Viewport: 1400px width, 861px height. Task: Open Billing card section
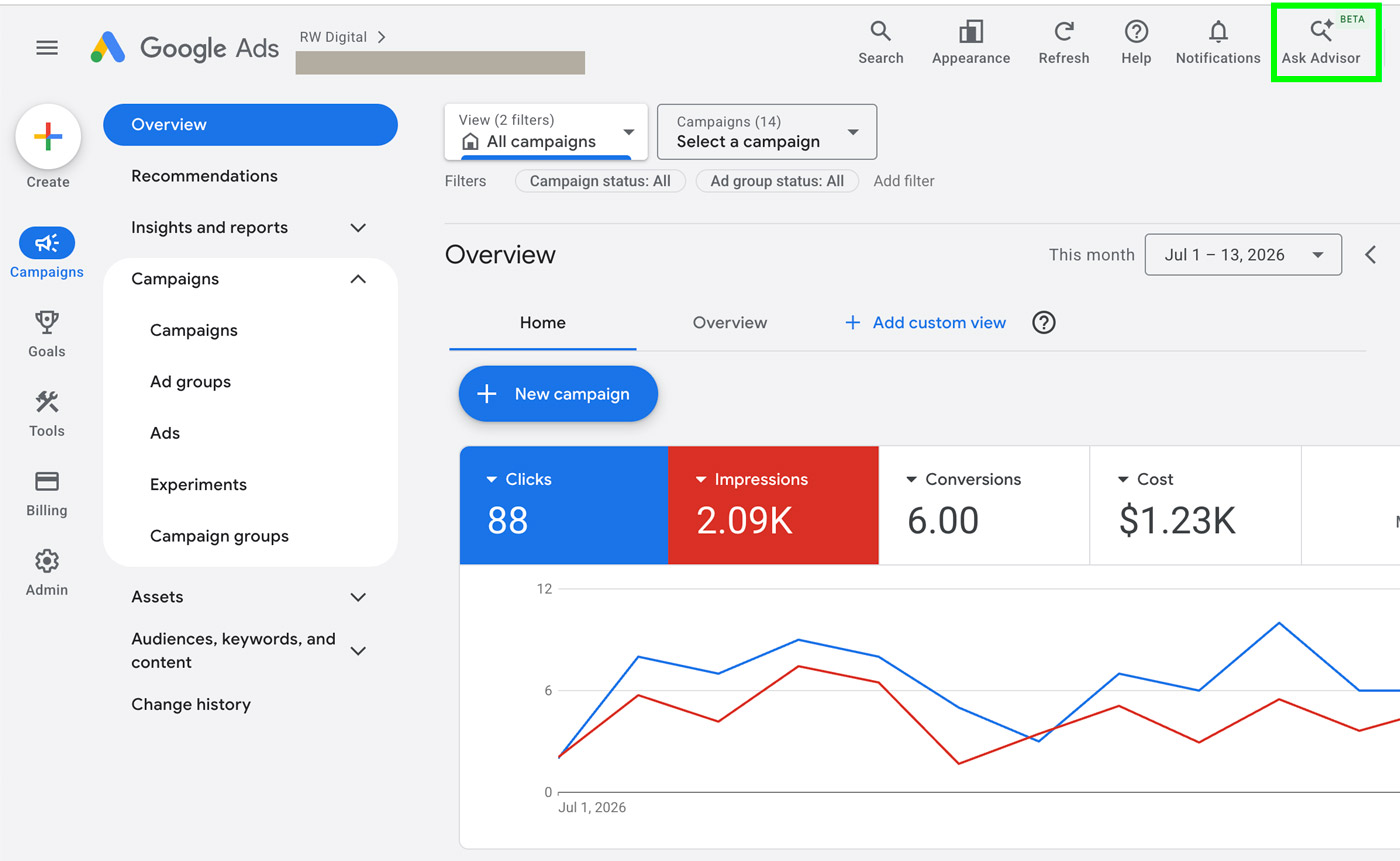click(x=47, y=493)
